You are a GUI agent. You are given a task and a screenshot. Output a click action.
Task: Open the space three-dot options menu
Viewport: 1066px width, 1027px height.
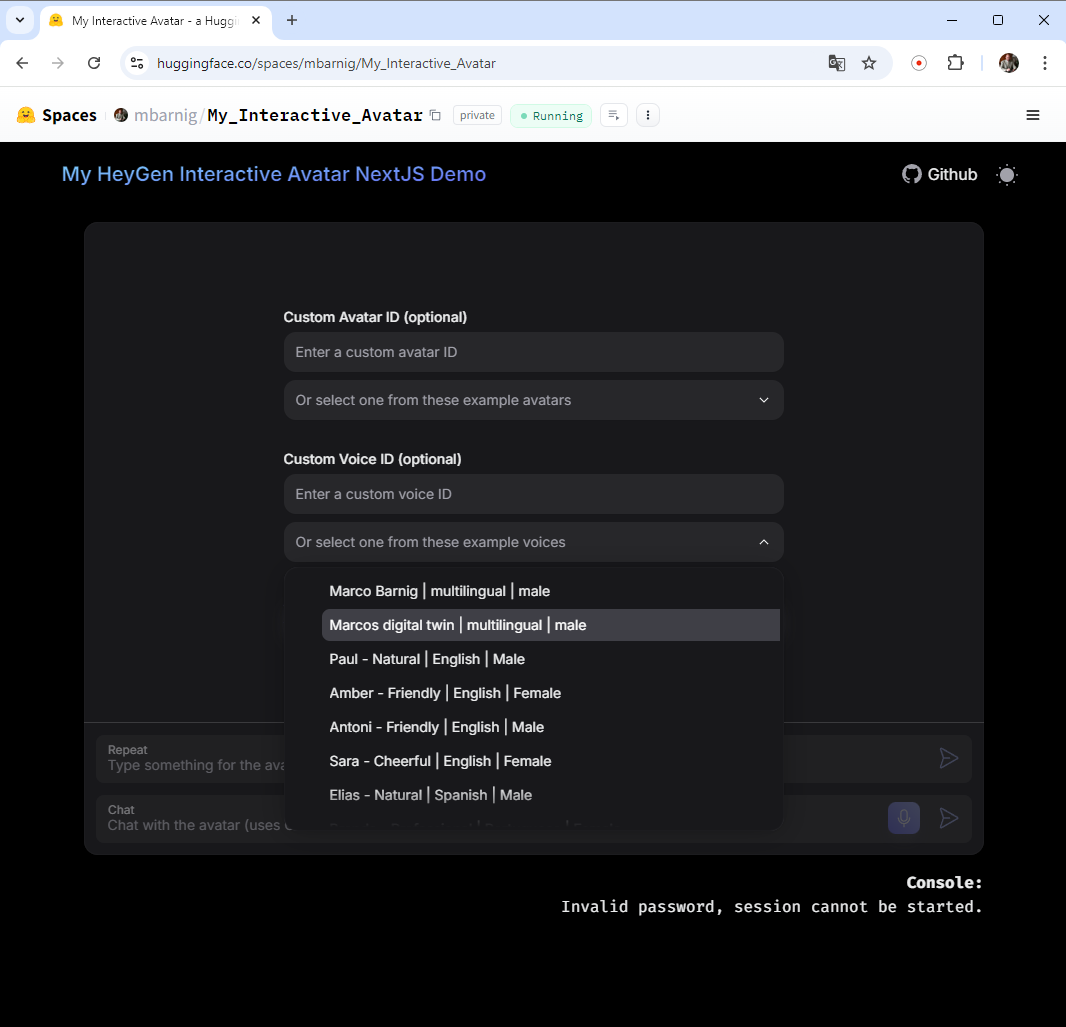coord(648,115)
